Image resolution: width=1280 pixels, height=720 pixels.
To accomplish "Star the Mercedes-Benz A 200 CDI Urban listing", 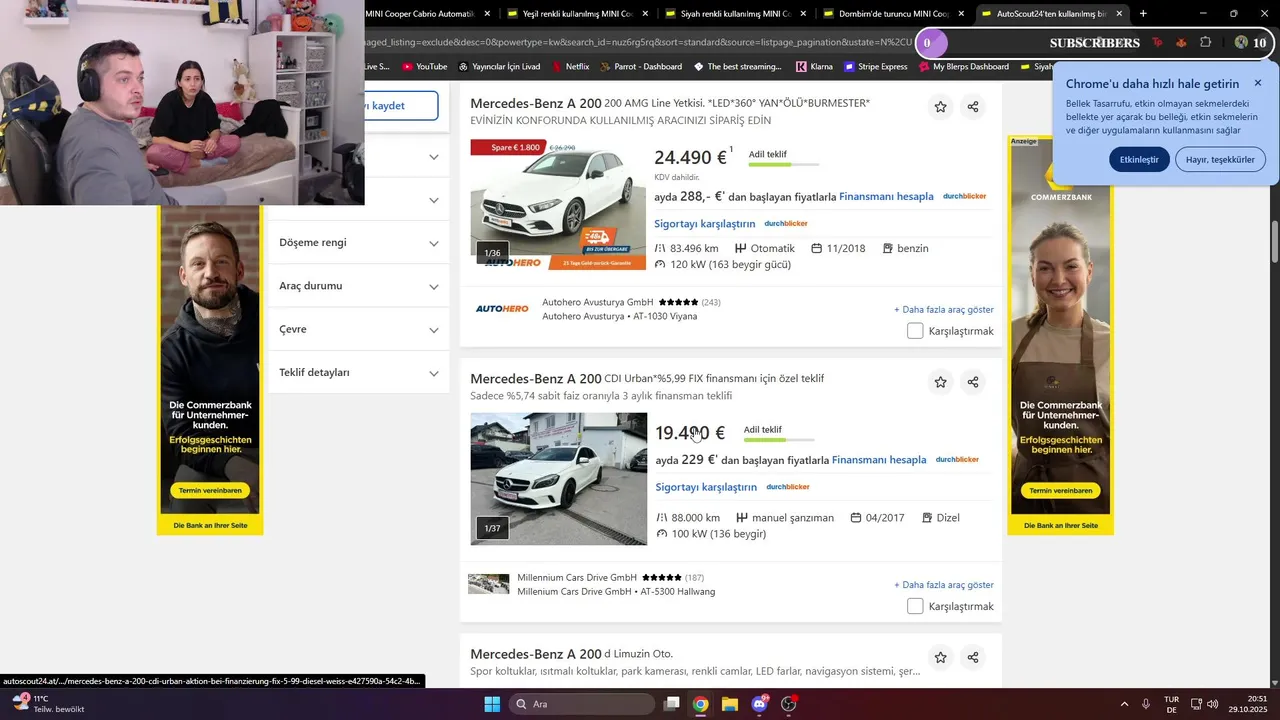I will tap(940, 382).
